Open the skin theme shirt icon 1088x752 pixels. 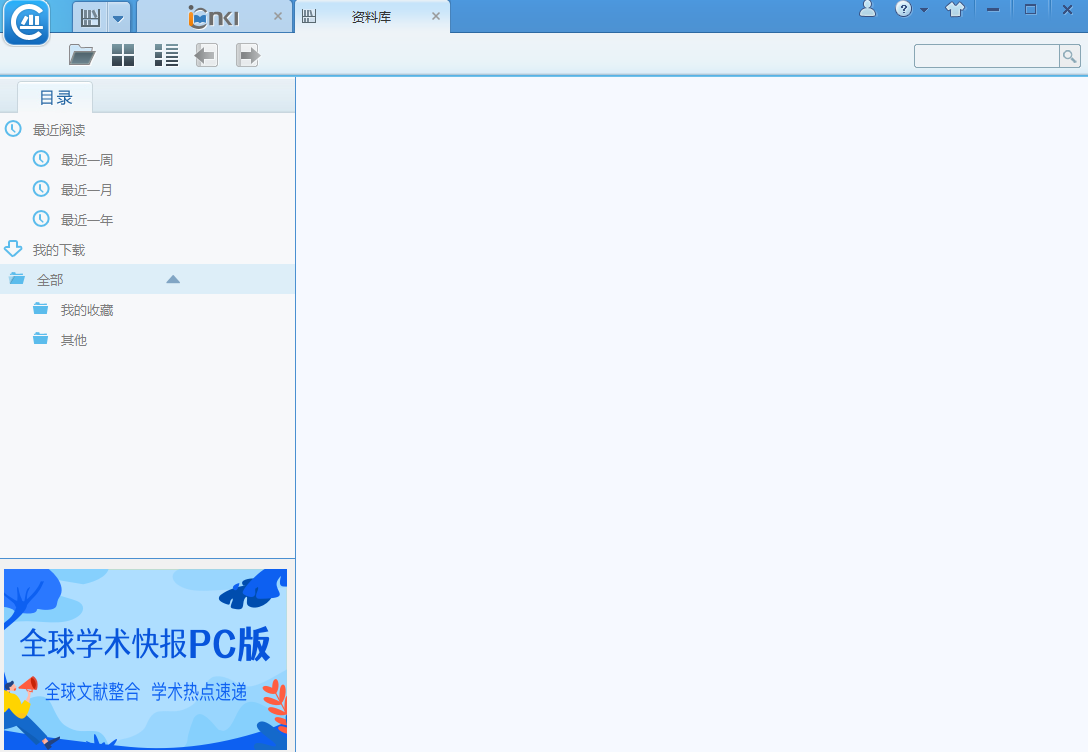point(955,9)
